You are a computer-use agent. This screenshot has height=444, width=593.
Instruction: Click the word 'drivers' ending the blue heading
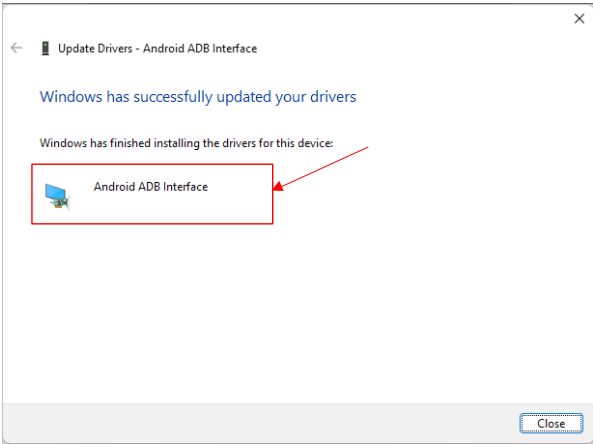pos(333,97)
